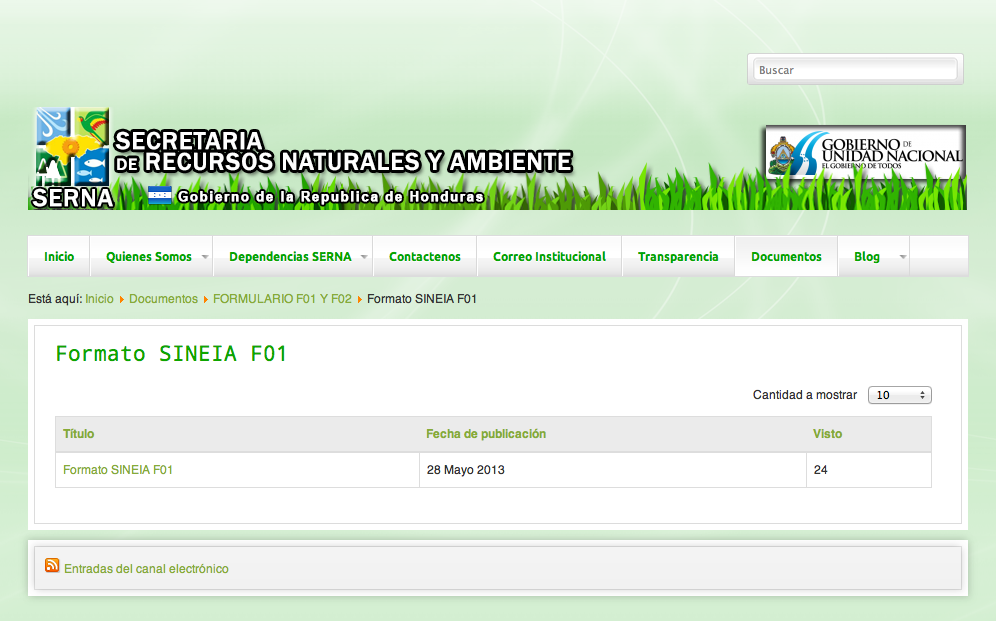Viewport: 996px width, 621px height.
Task: Go to the Contactenos page
Action: point(425,257)
